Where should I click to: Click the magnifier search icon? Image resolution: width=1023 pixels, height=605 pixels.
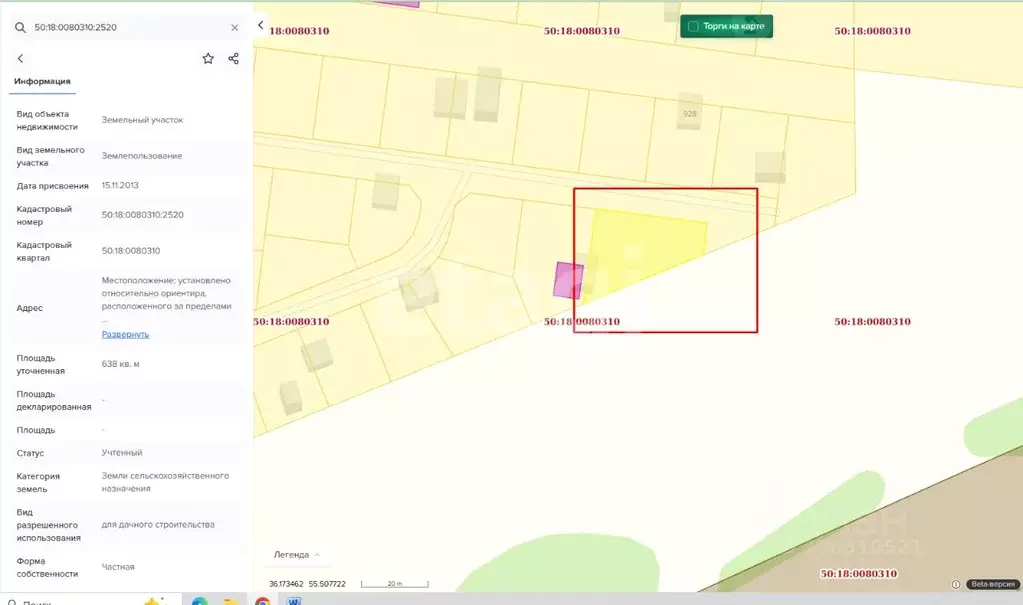[20, 28]
